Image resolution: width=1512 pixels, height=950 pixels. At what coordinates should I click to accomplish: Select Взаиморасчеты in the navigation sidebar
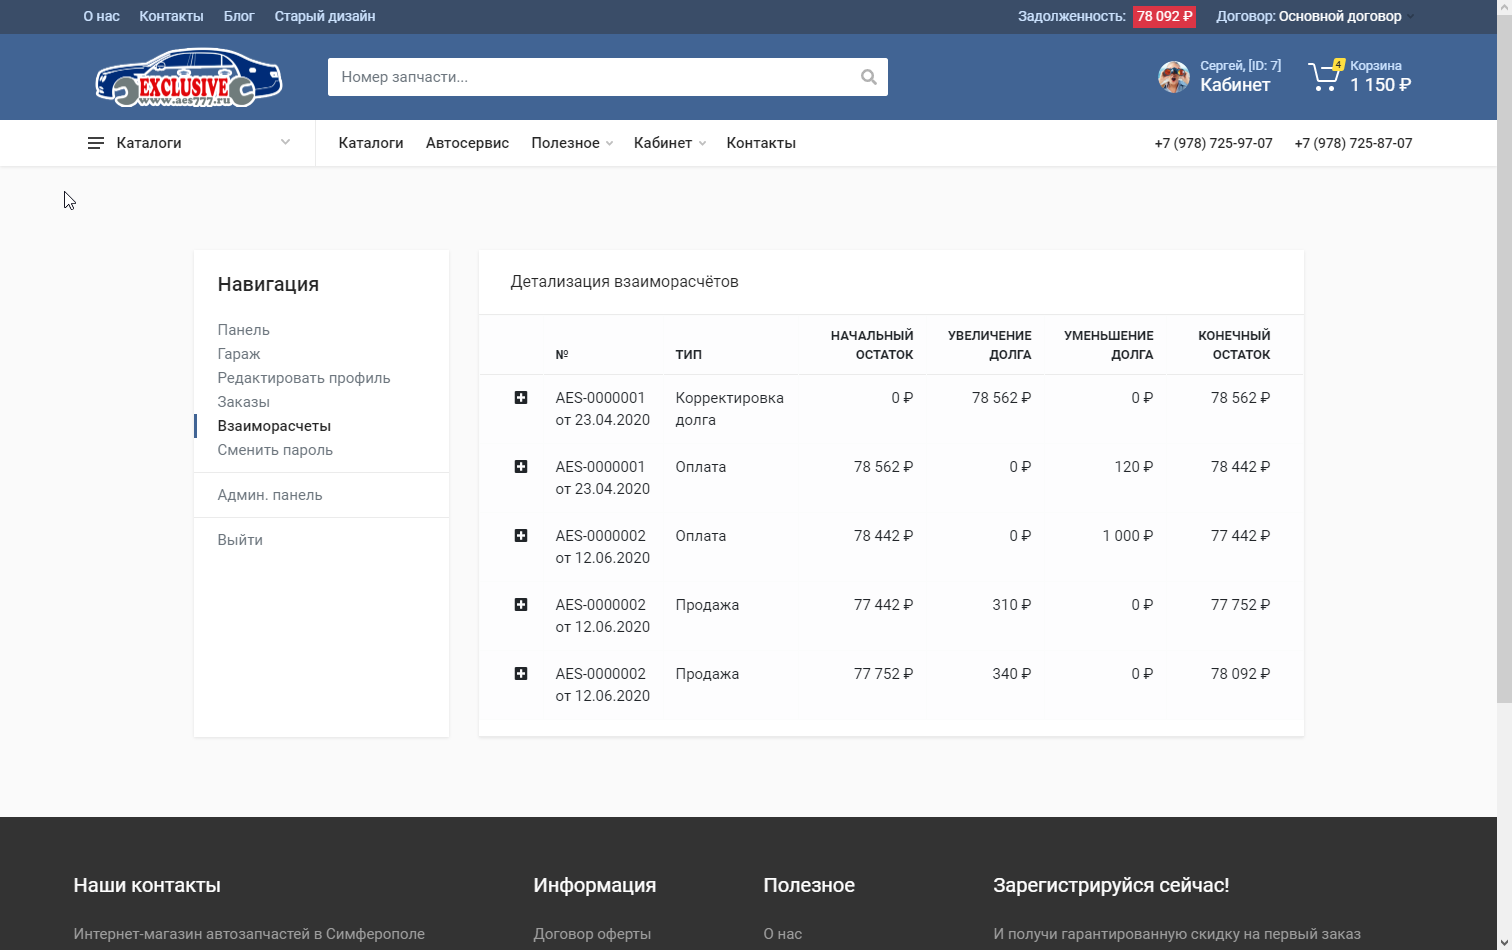(x=274, y=426)
